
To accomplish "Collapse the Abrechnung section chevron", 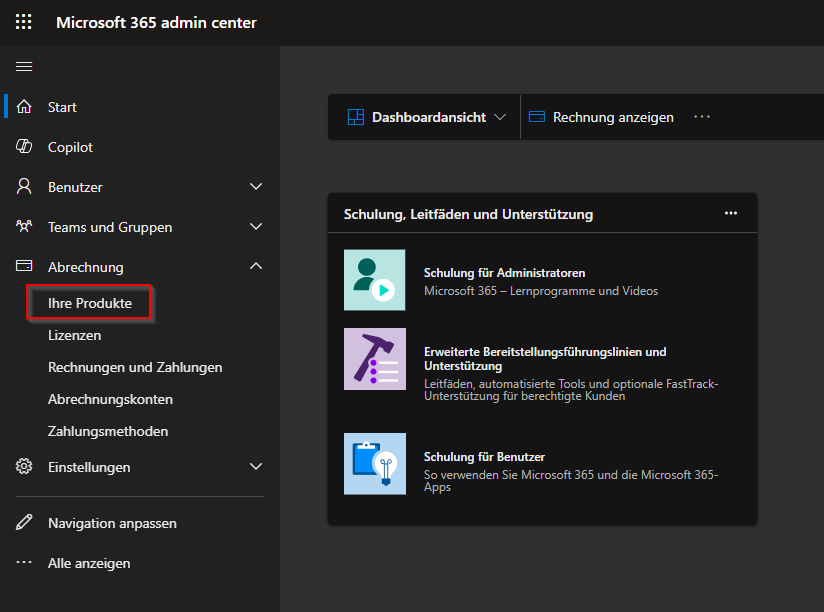I will (x=256, y=266).
